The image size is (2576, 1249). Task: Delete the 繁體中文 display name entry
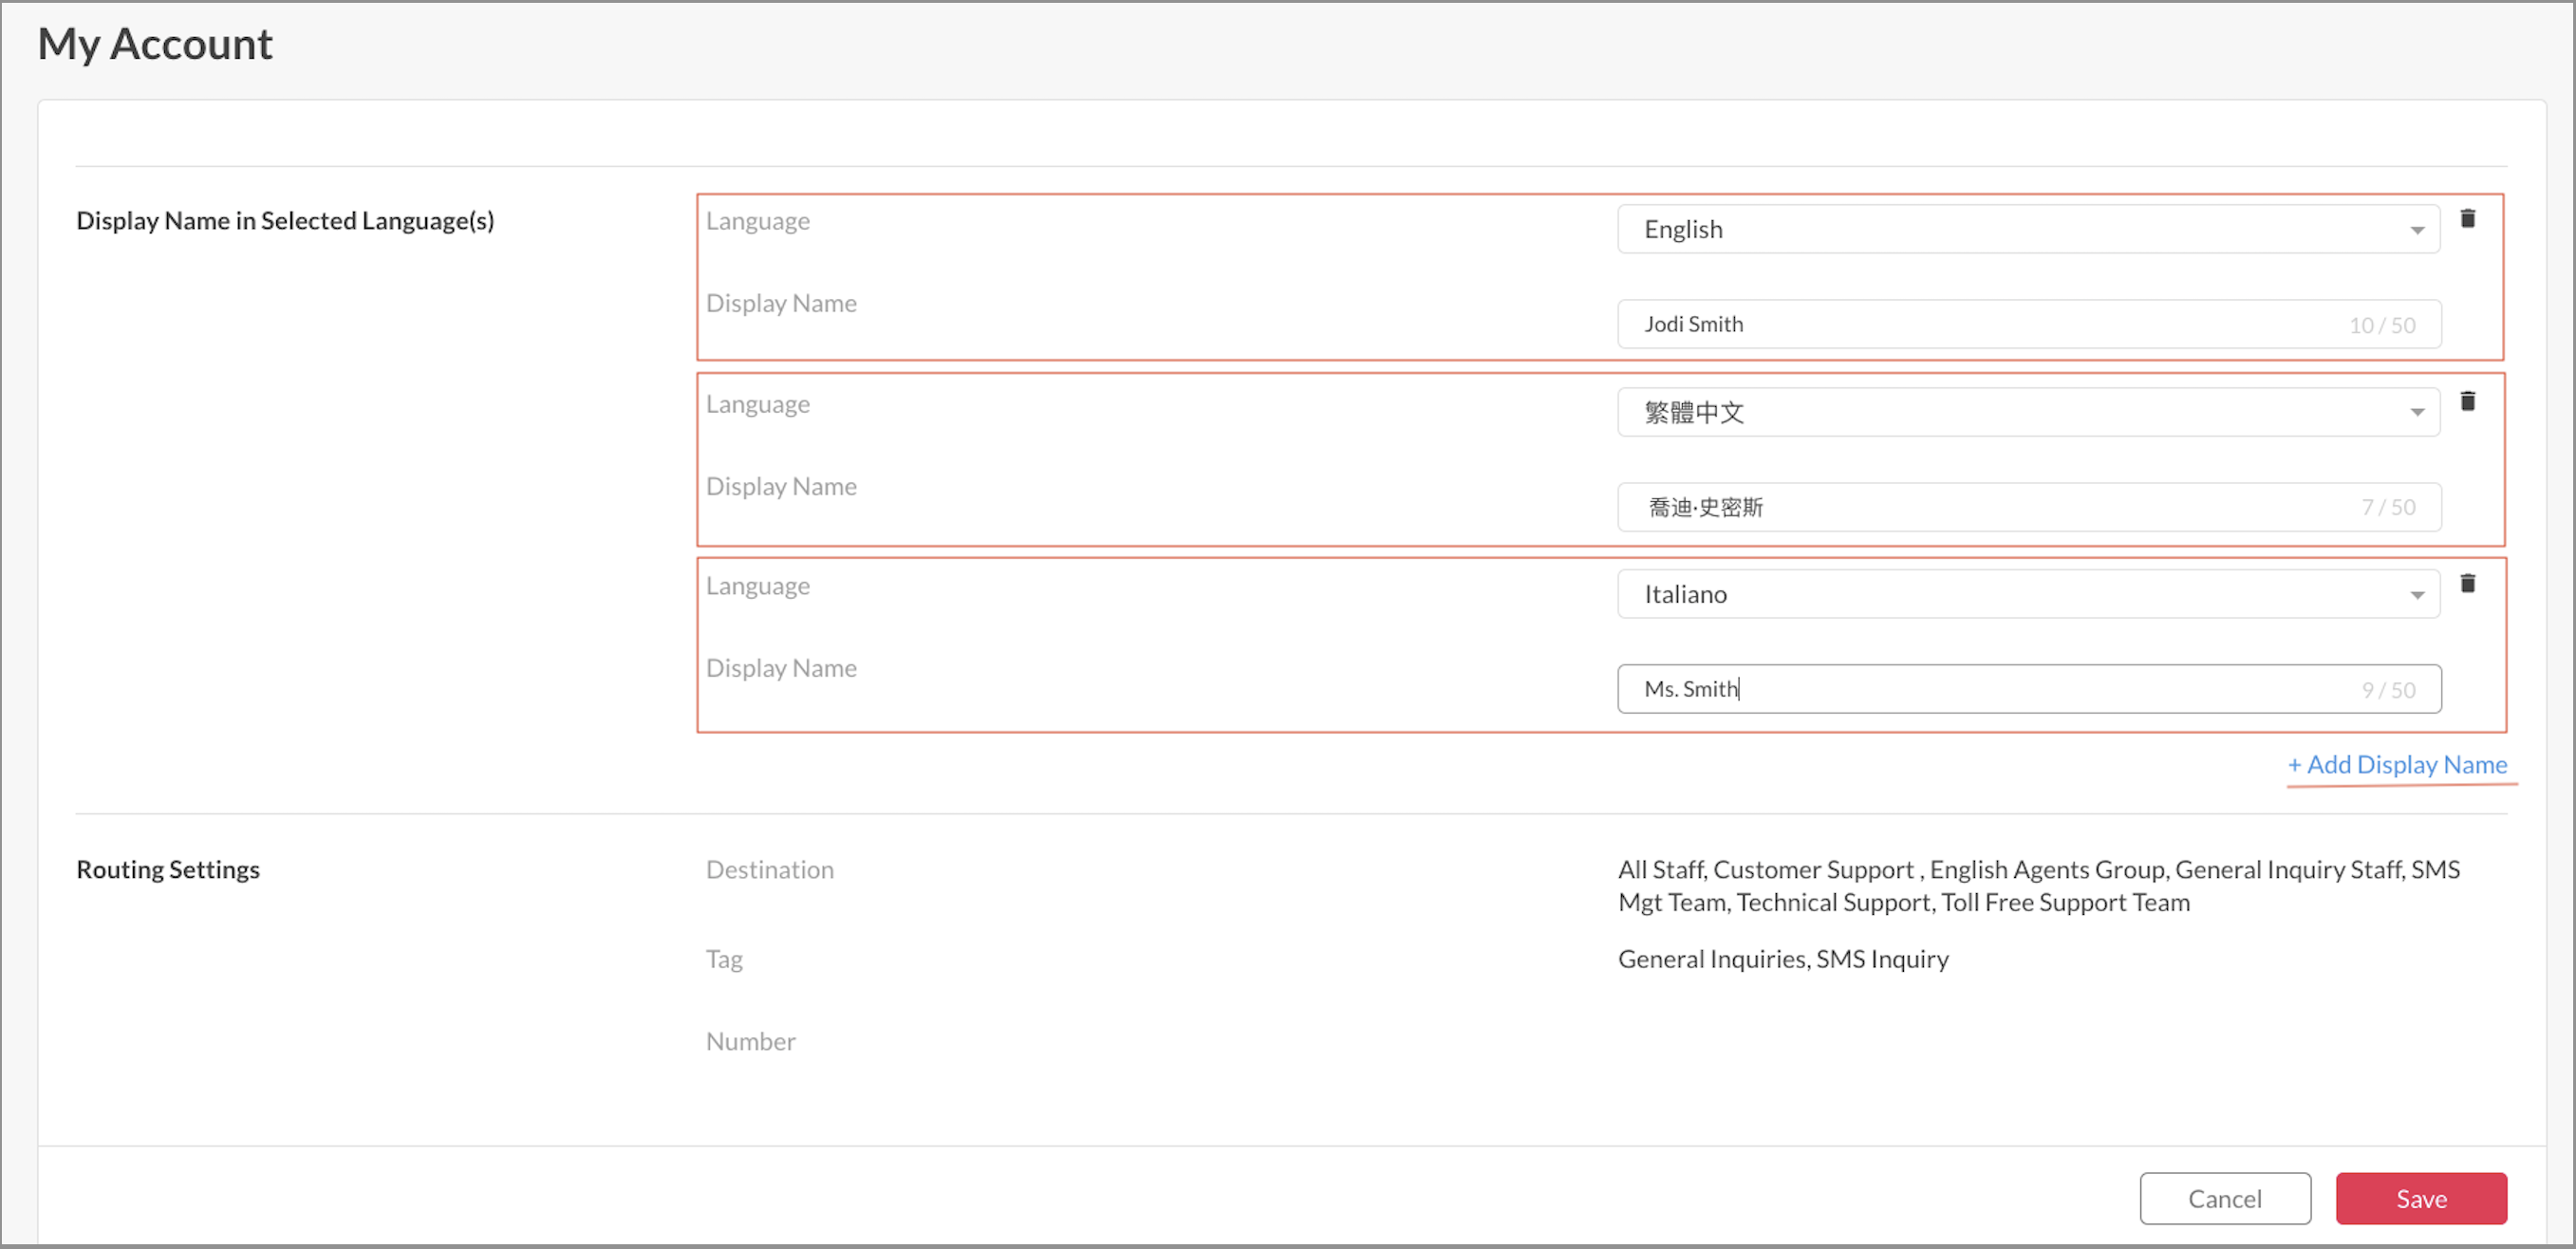tap(2467, 401)
